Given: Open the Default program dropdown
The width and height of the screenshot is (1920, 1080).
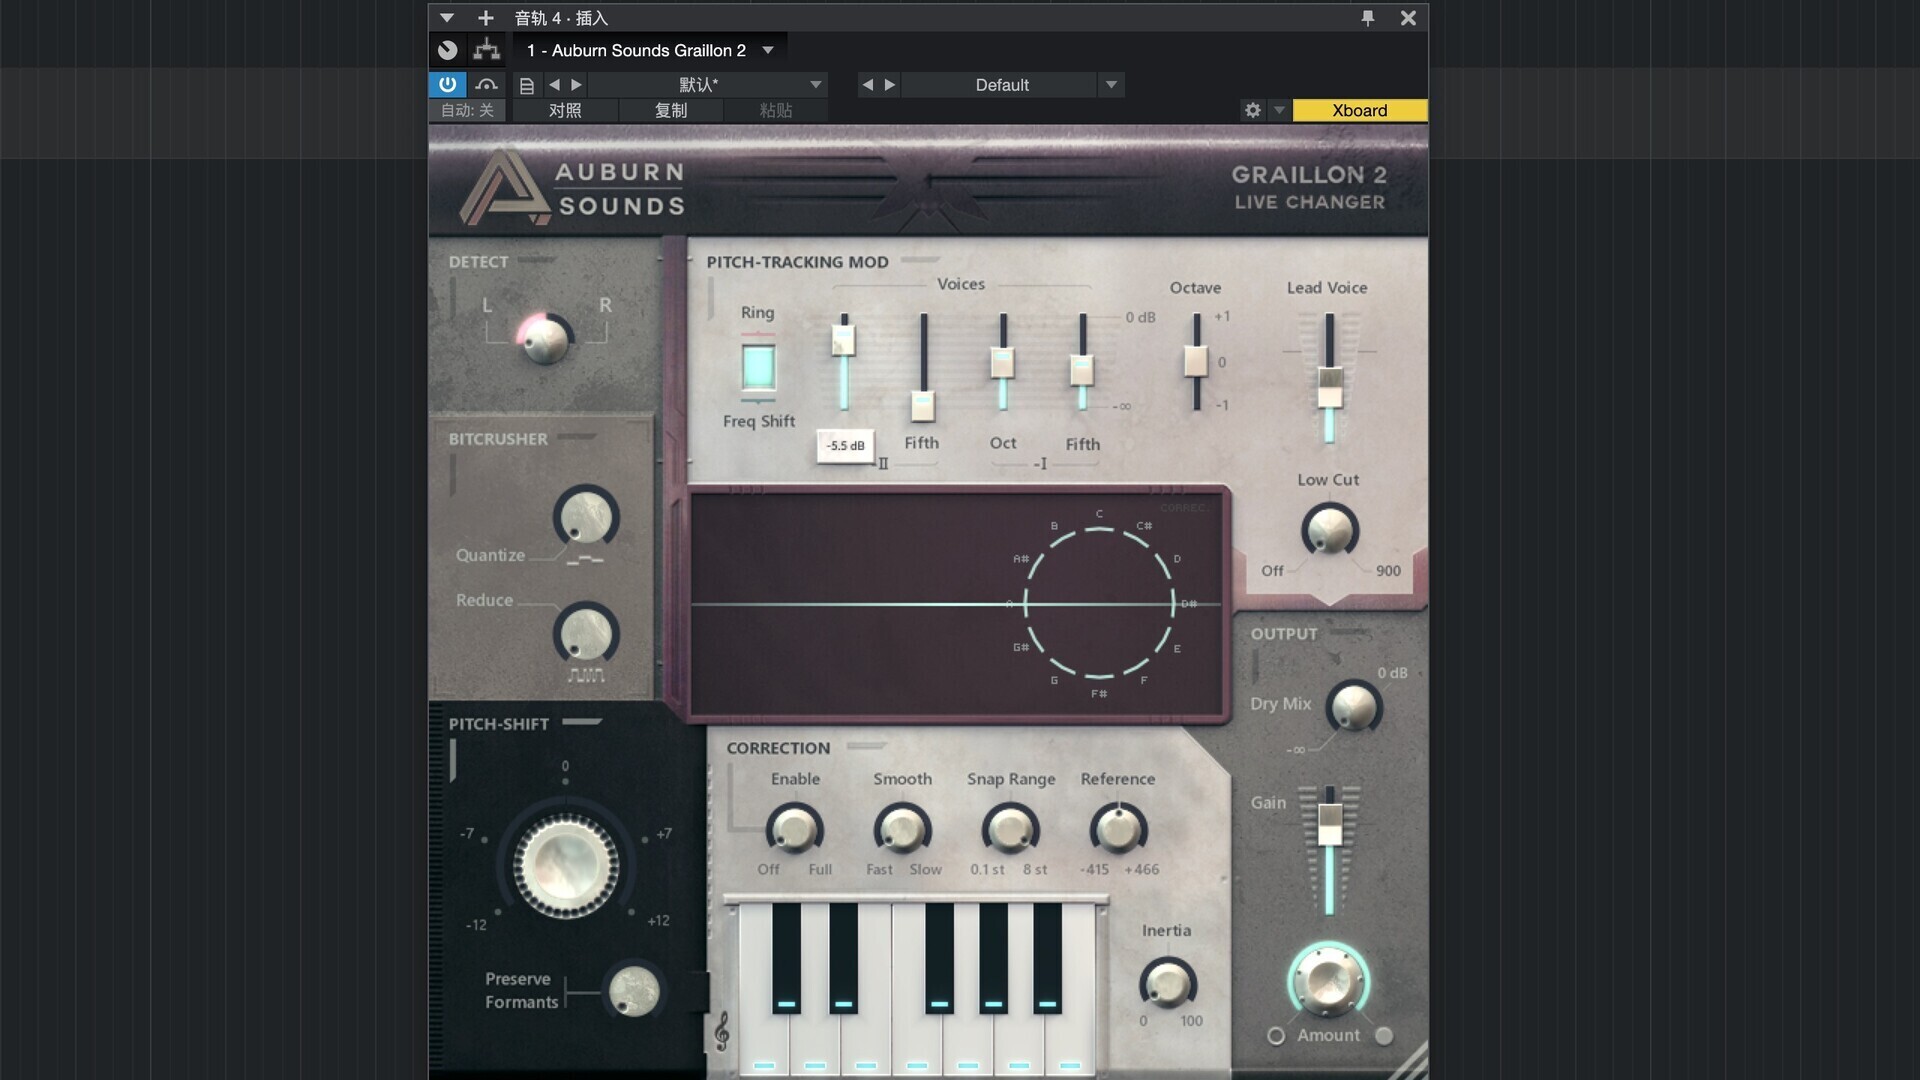Looking at the screenshot, I should 1111,85.
